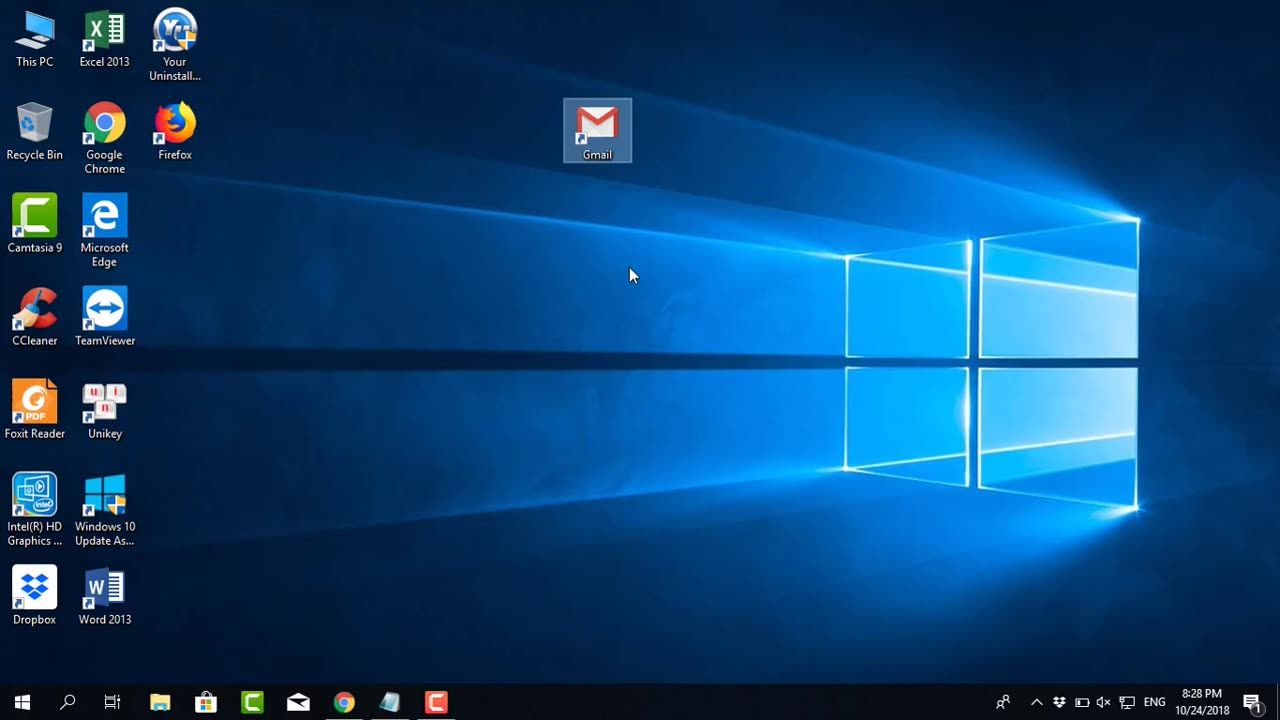The height and width of the screenshot is (720, 1280).
Task: Open the red Camtasia recorder taskbar icon
Action: coord(436,702)
